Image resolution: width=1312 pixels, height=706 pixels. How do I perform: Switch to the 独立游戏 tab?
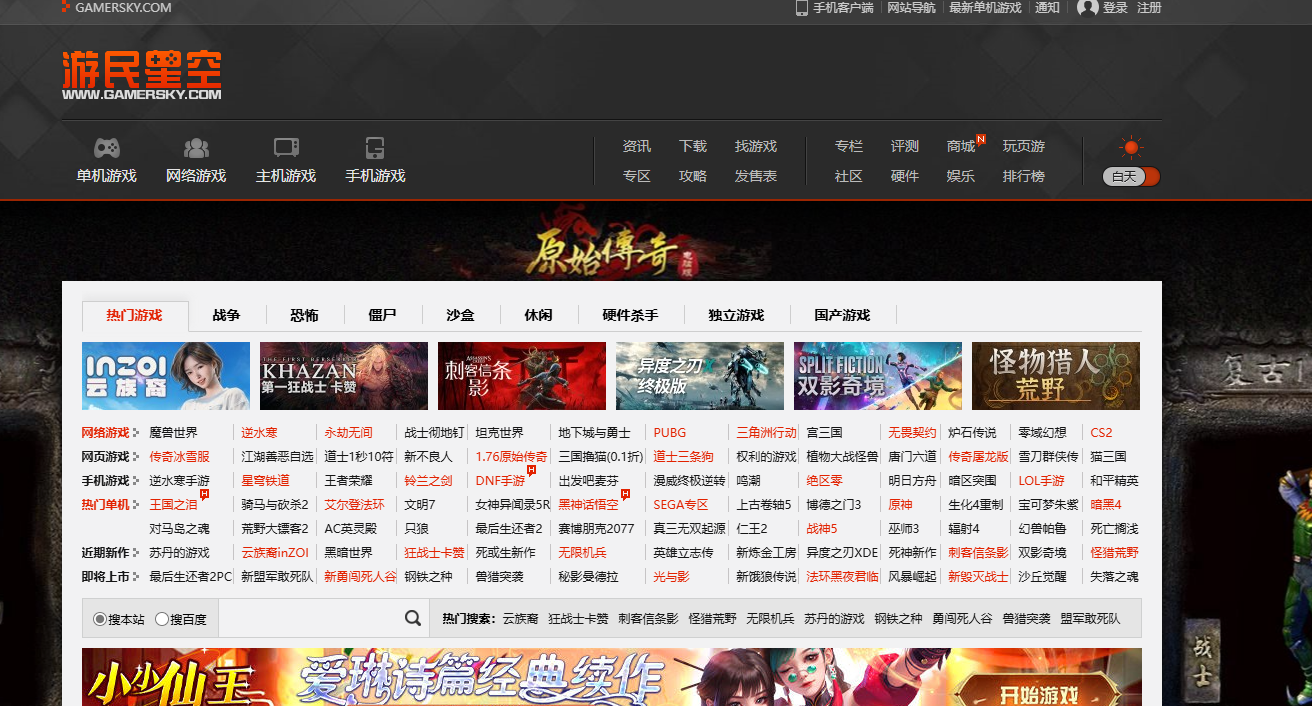click(x=737, y=315)
